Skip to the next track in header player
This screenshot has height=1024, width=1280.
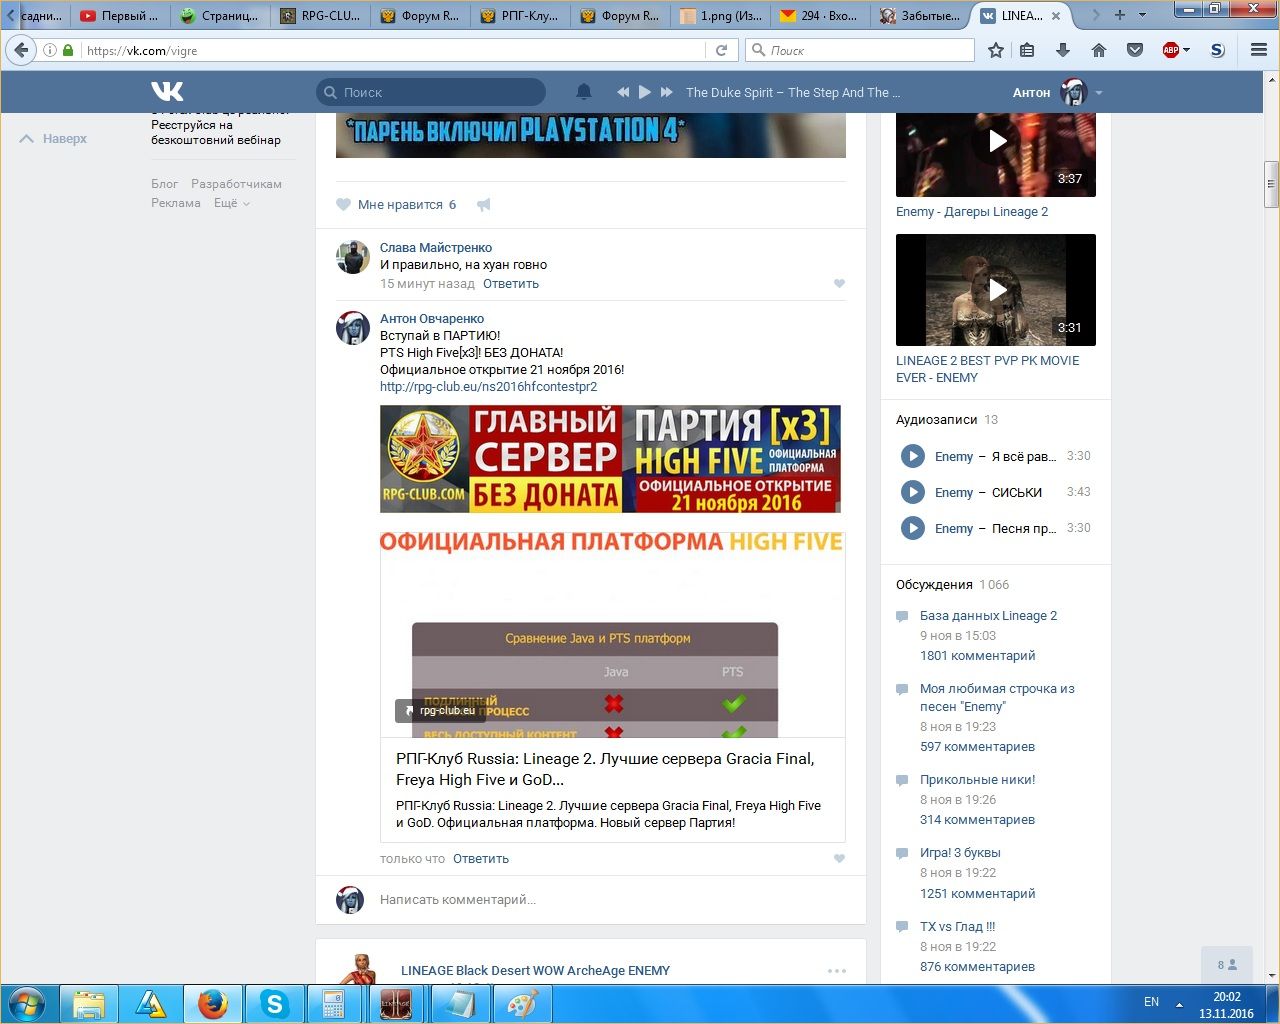(667, 92)
